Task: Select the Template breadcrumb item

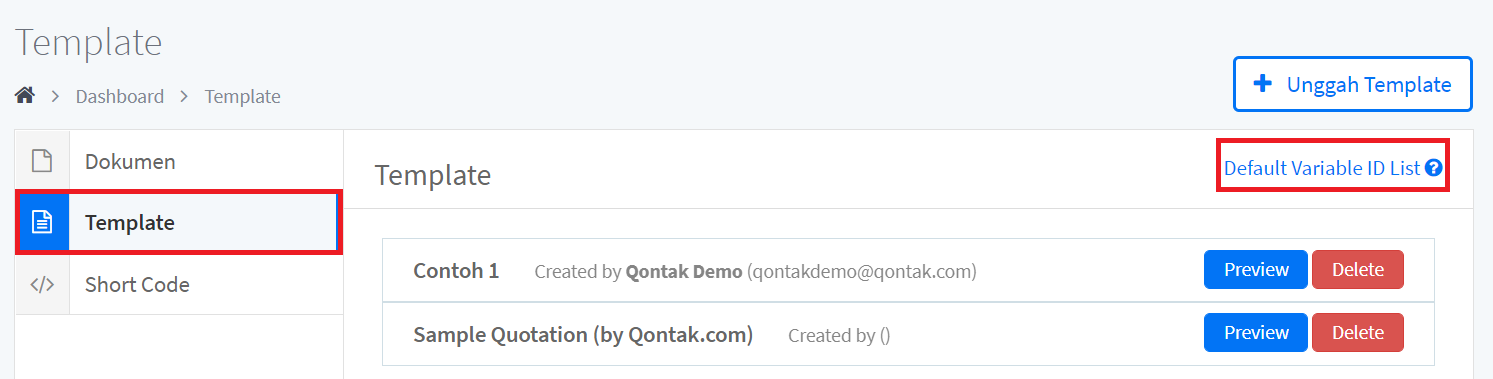Action: coord(242,96)
